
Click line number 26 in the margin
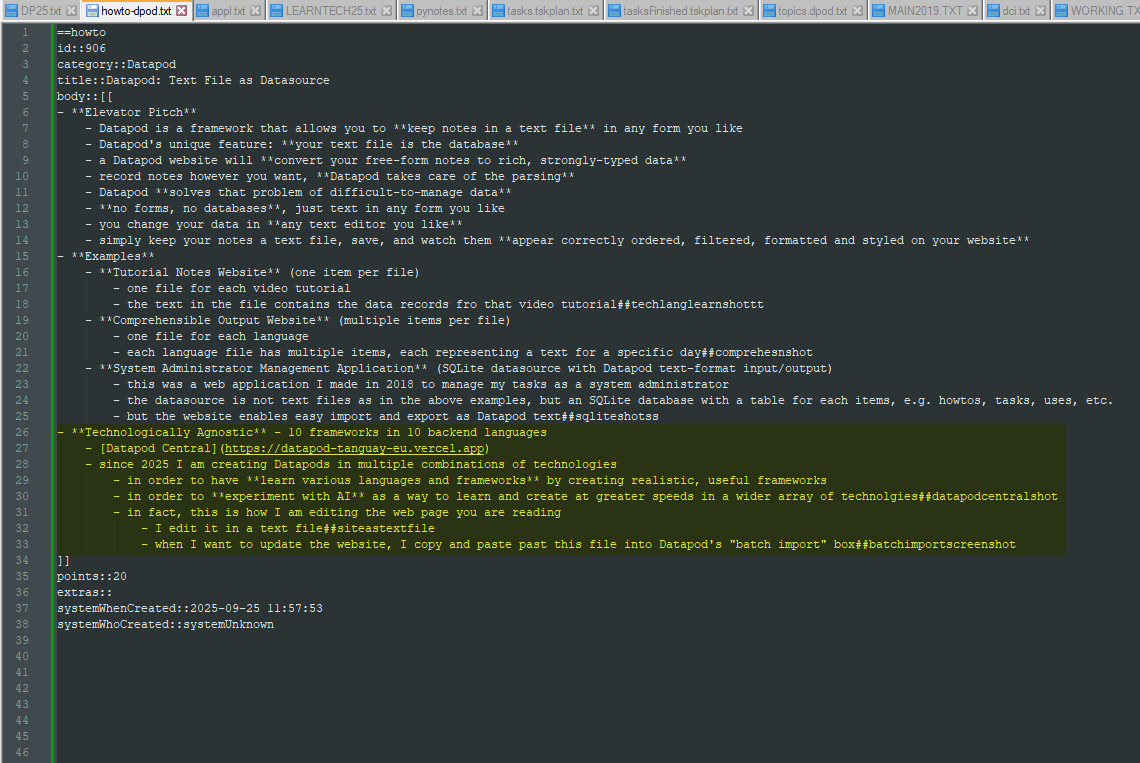click(x=22, y=433)
